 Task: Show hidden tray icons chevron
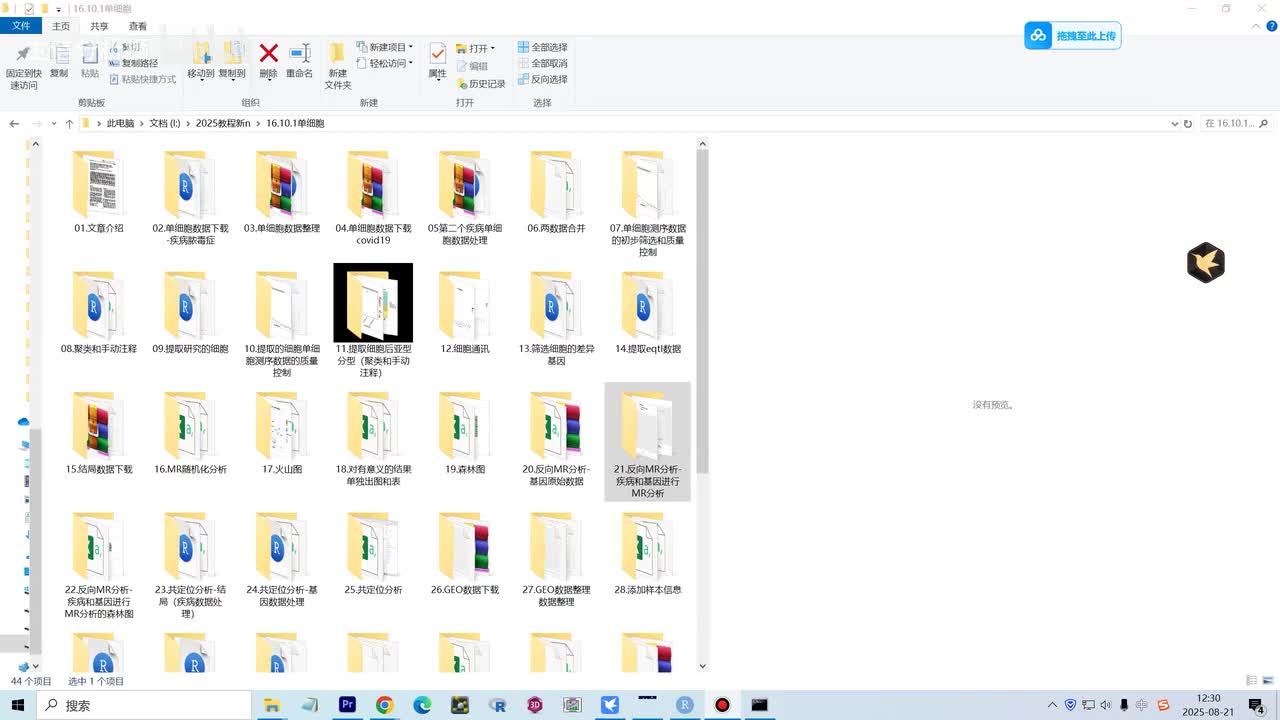tap(1053, 705)
